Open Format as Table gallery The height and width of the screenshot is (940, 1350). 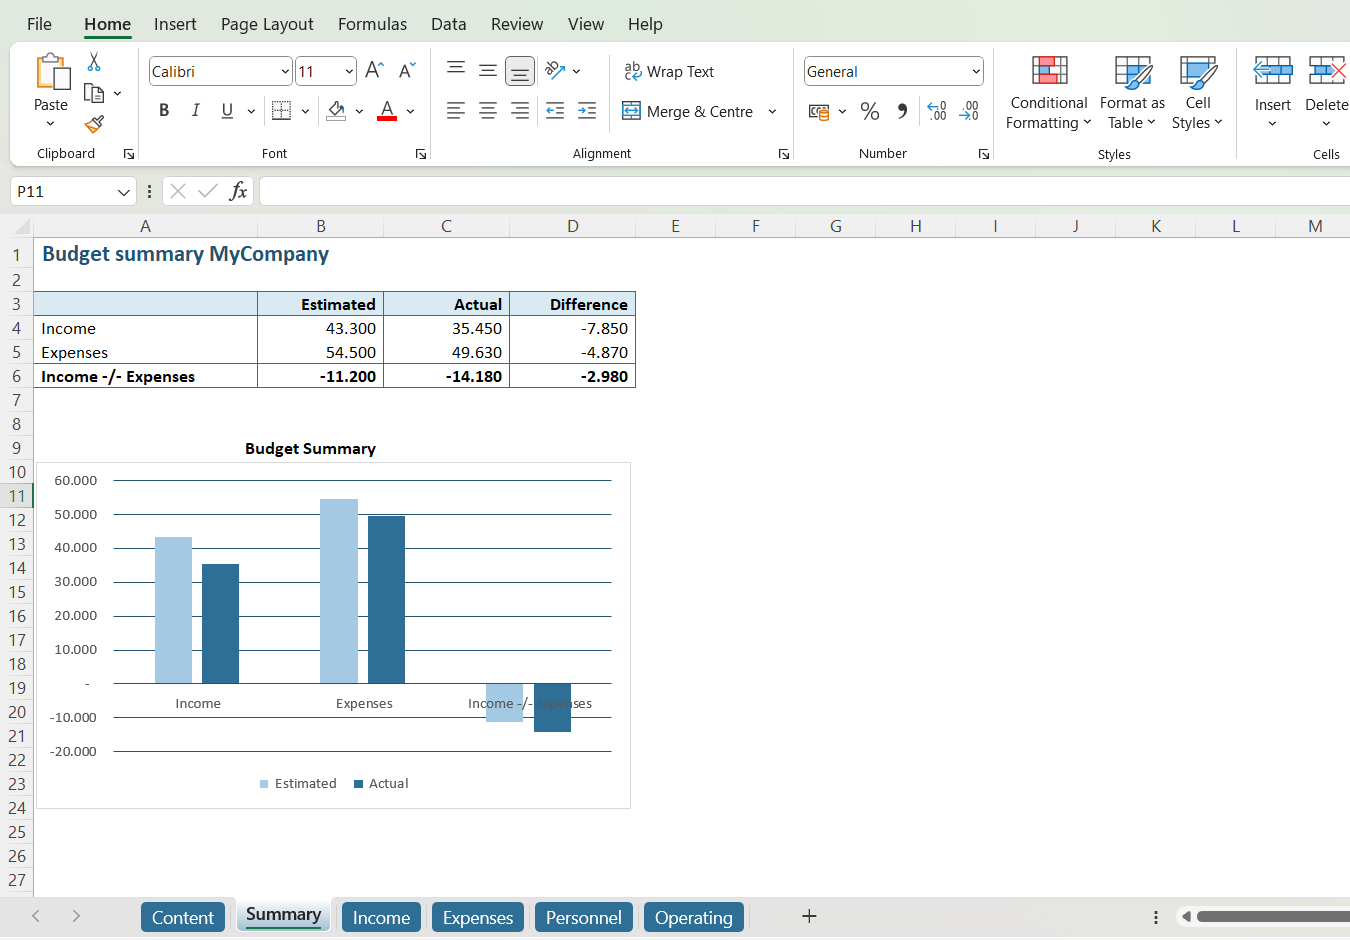1132,94
